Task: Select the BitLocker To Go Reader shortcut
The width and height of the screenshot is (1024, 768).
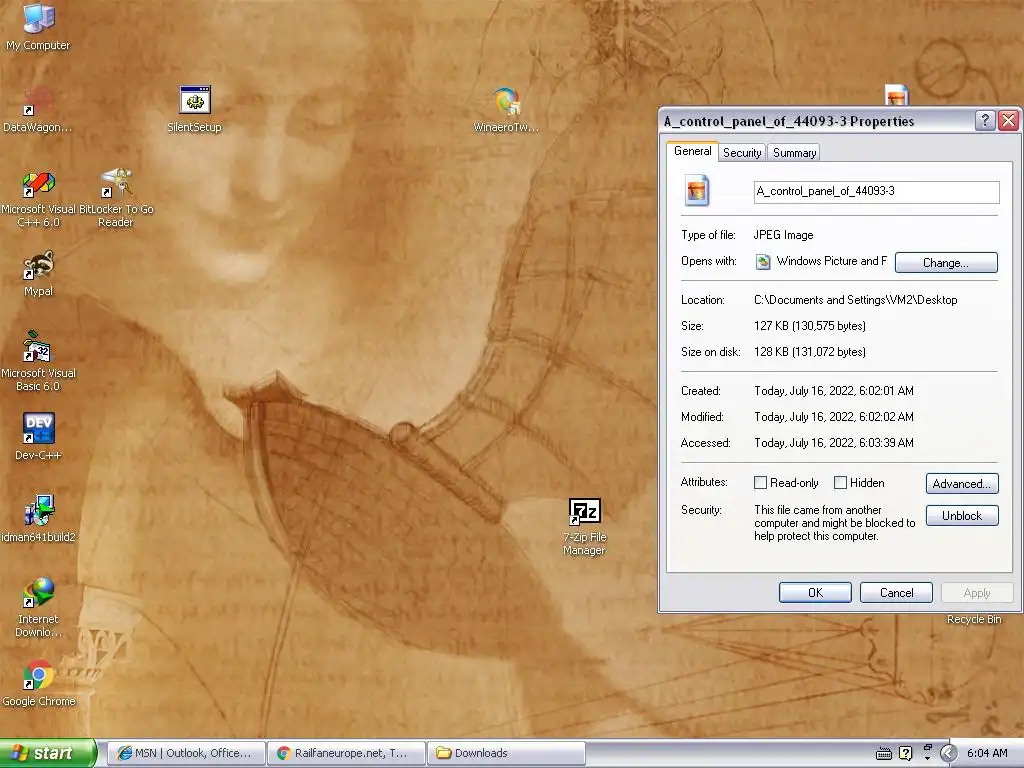Action: click(116, 199)
